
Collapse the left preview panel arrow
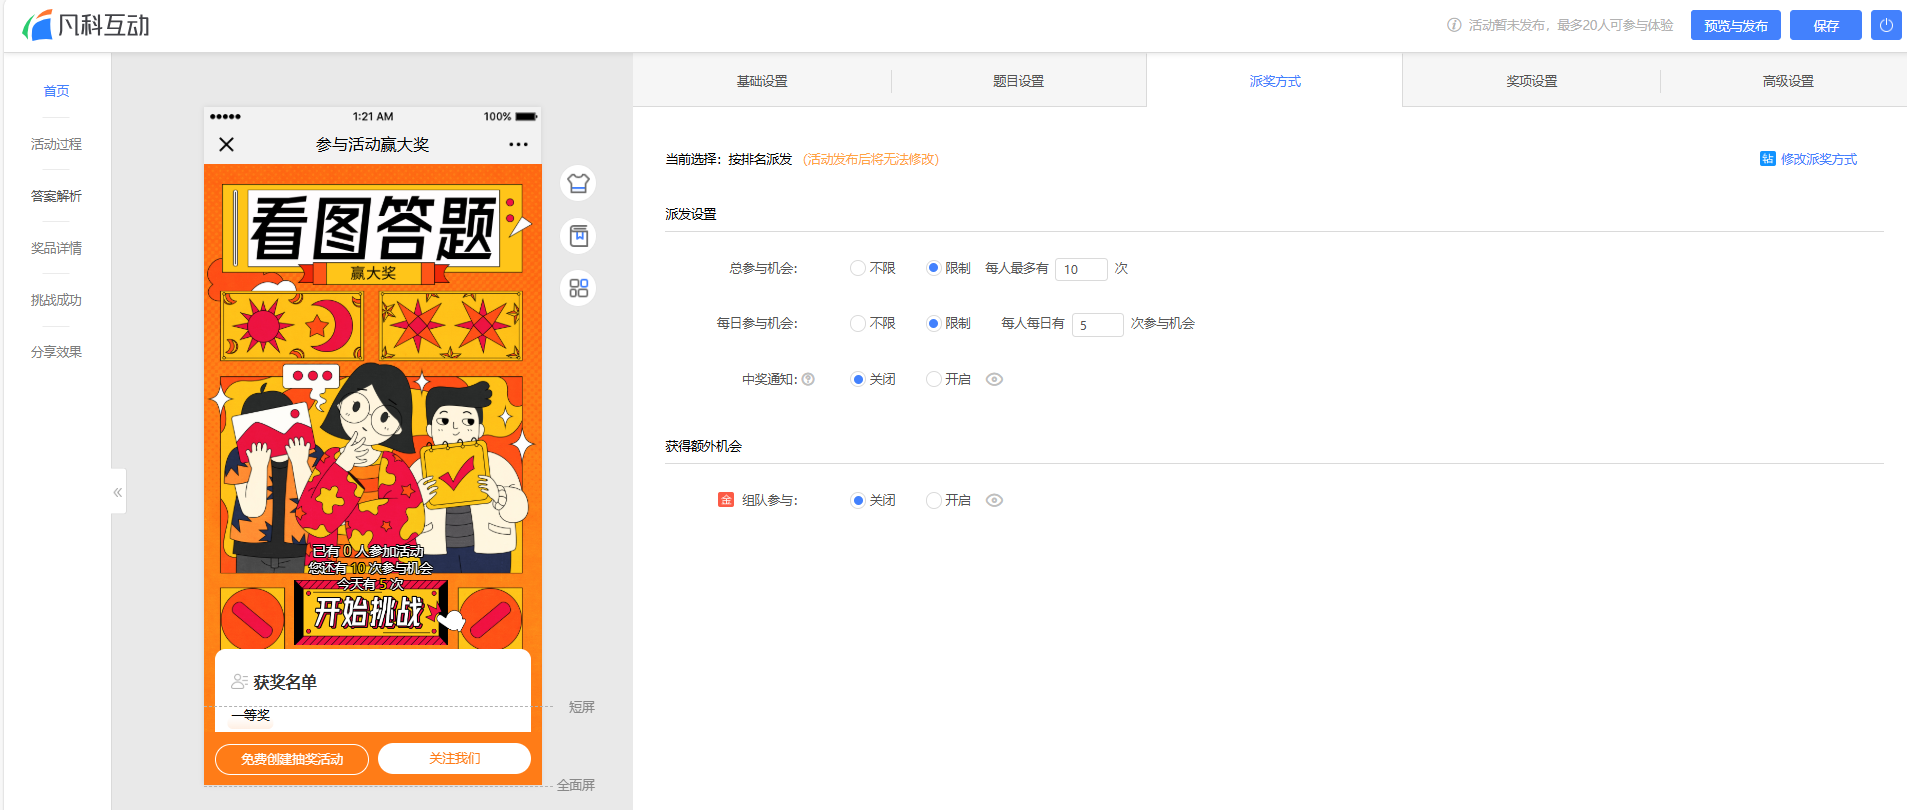point(118,491)
